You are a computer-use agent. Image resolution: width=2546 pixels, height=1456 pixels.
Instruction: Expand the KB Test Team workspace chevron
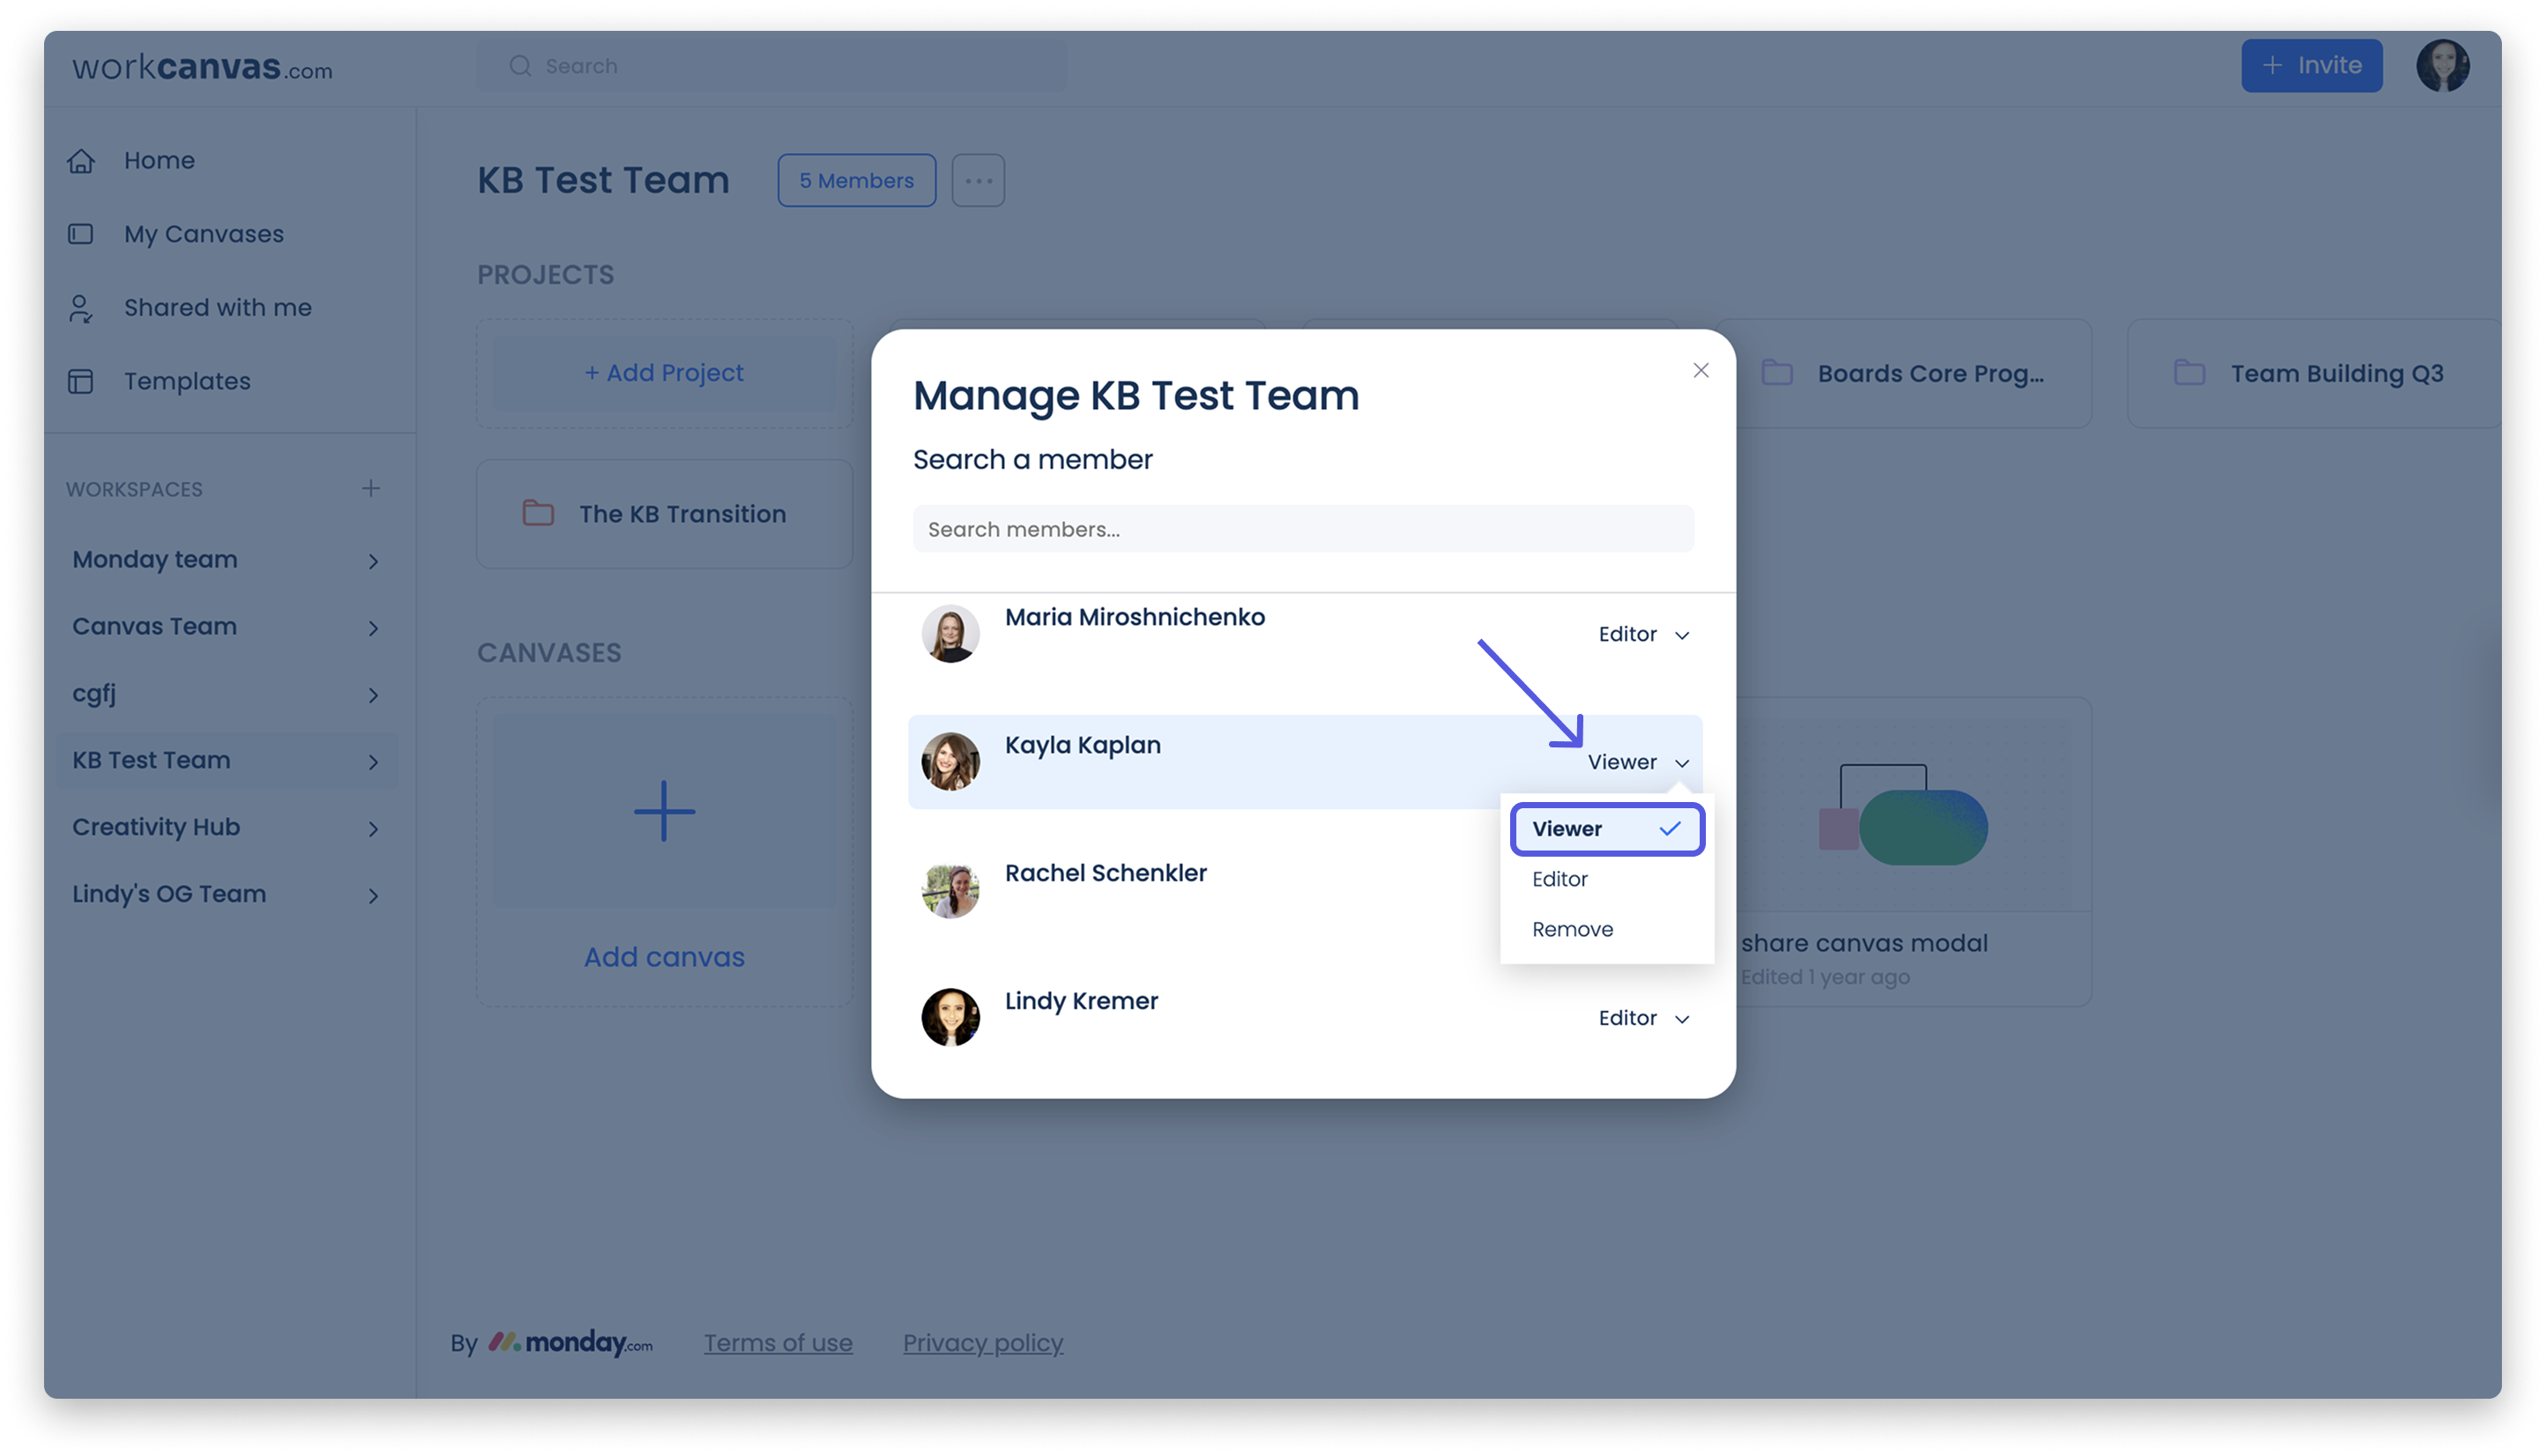pos(373,762)
